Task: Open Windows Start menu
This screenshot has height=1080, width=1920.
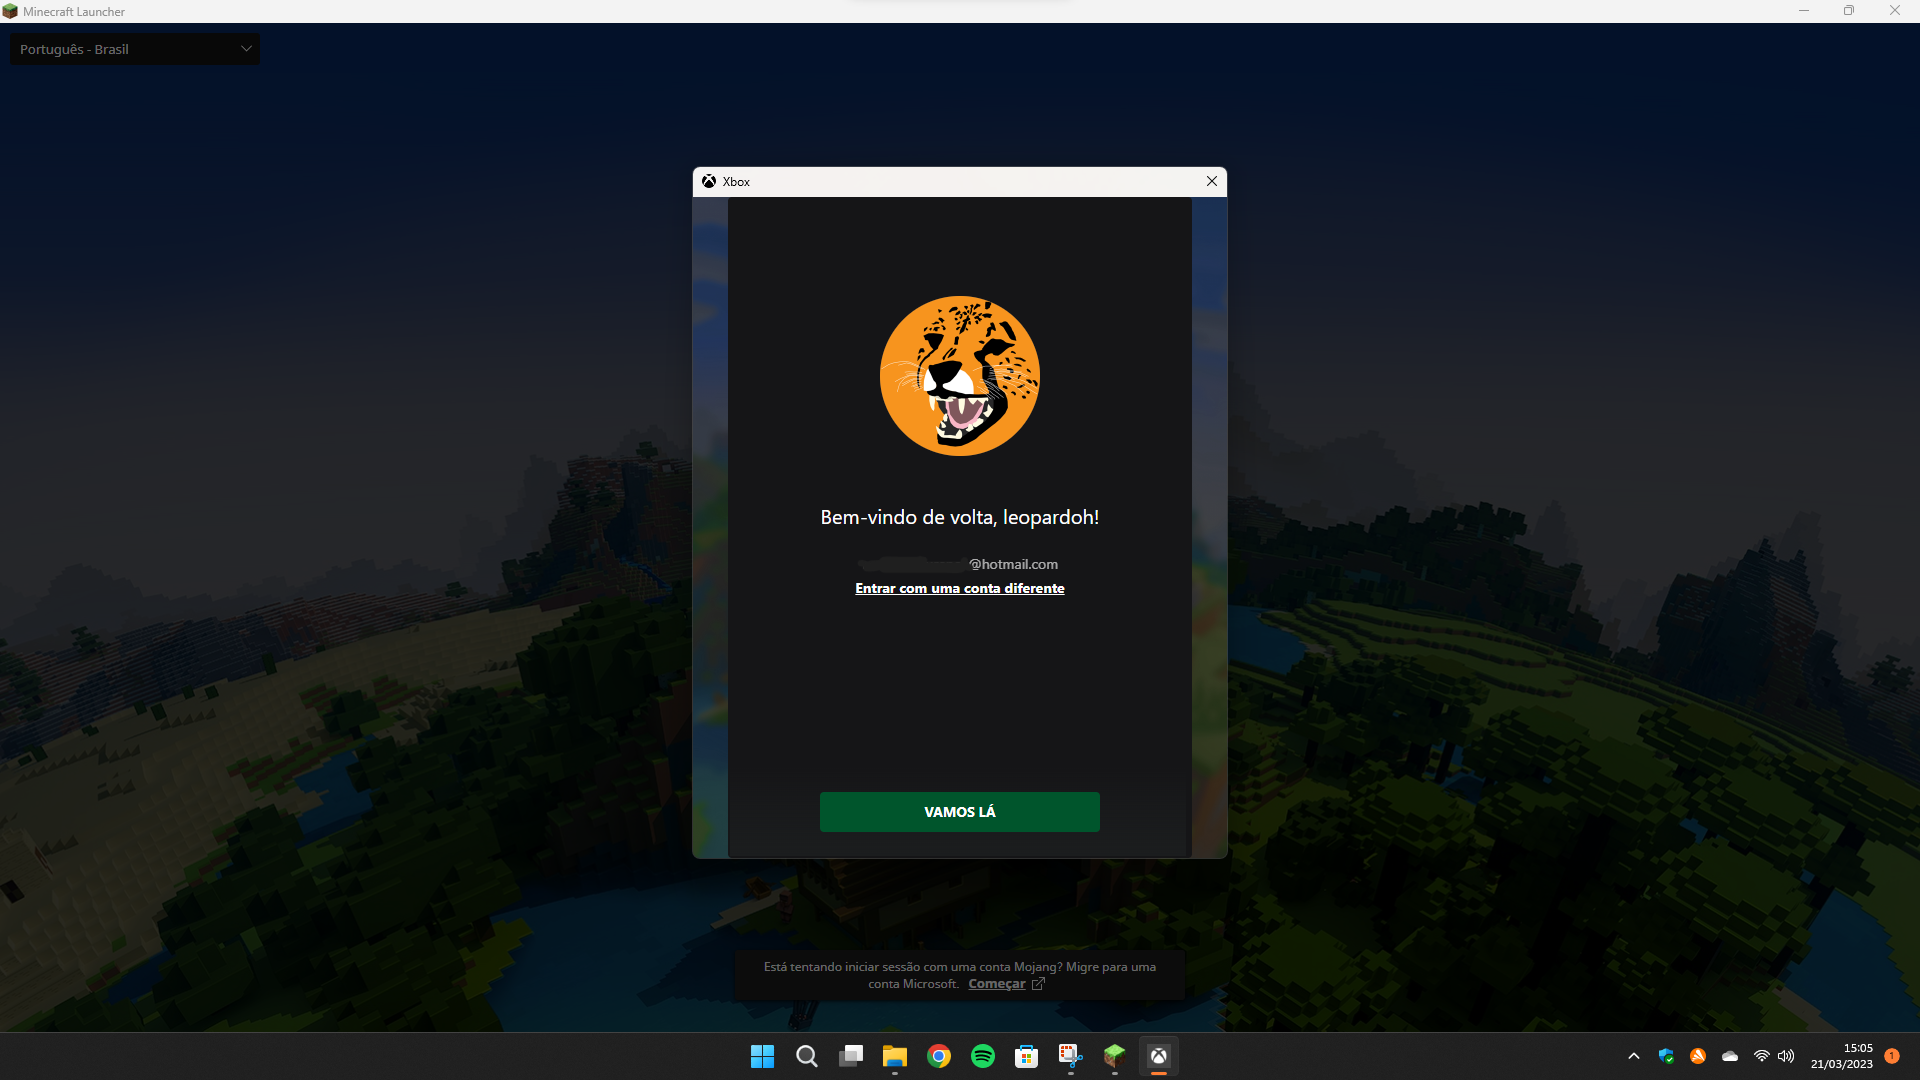Action: pos(762,1056)
